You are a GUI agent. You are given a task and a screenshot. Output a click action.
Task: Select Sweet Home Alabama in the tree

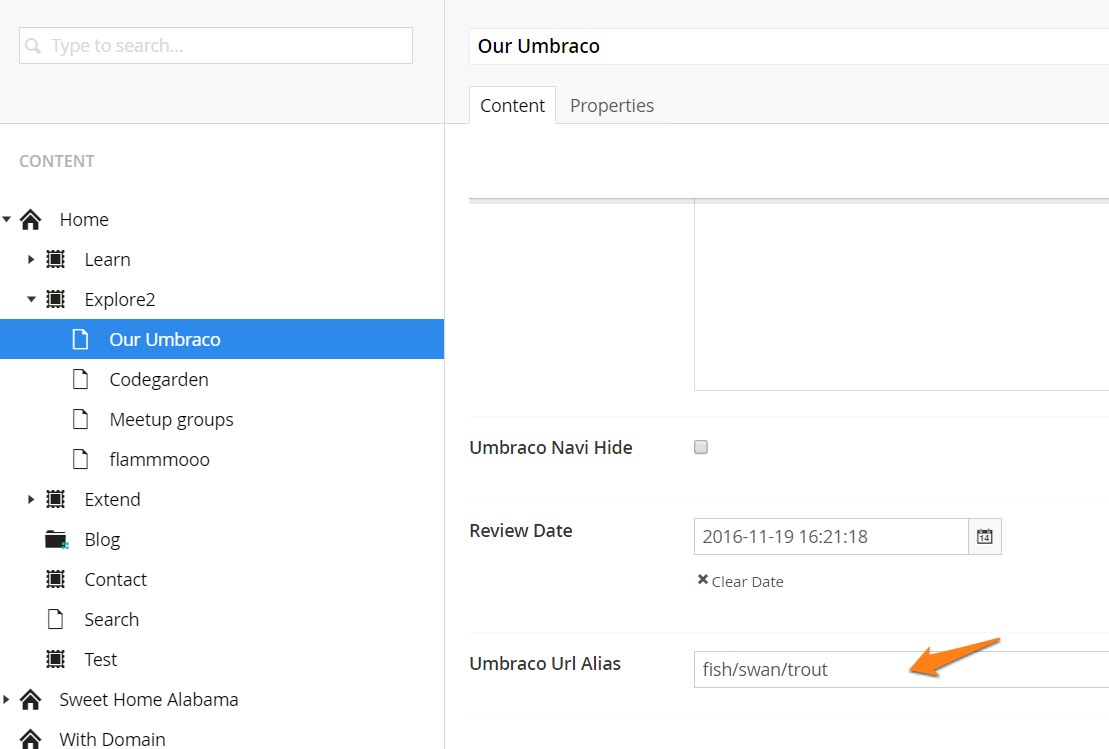click(x=149, y=699)
